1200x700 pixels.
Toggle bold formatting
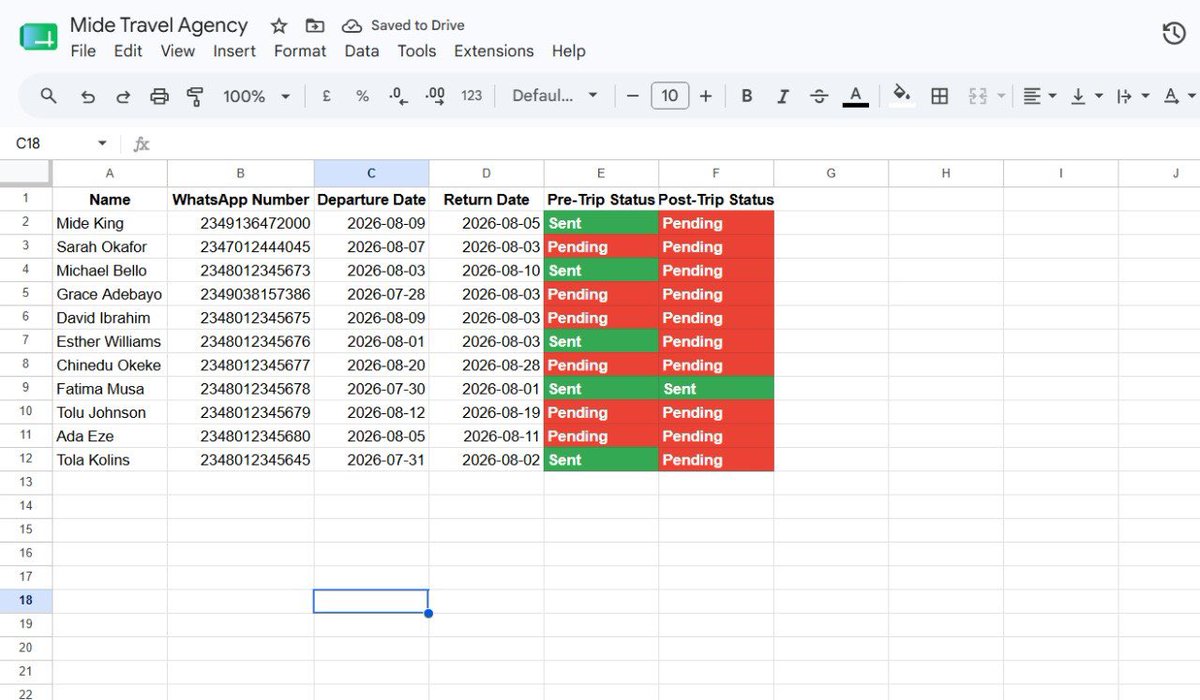[747, 96]
